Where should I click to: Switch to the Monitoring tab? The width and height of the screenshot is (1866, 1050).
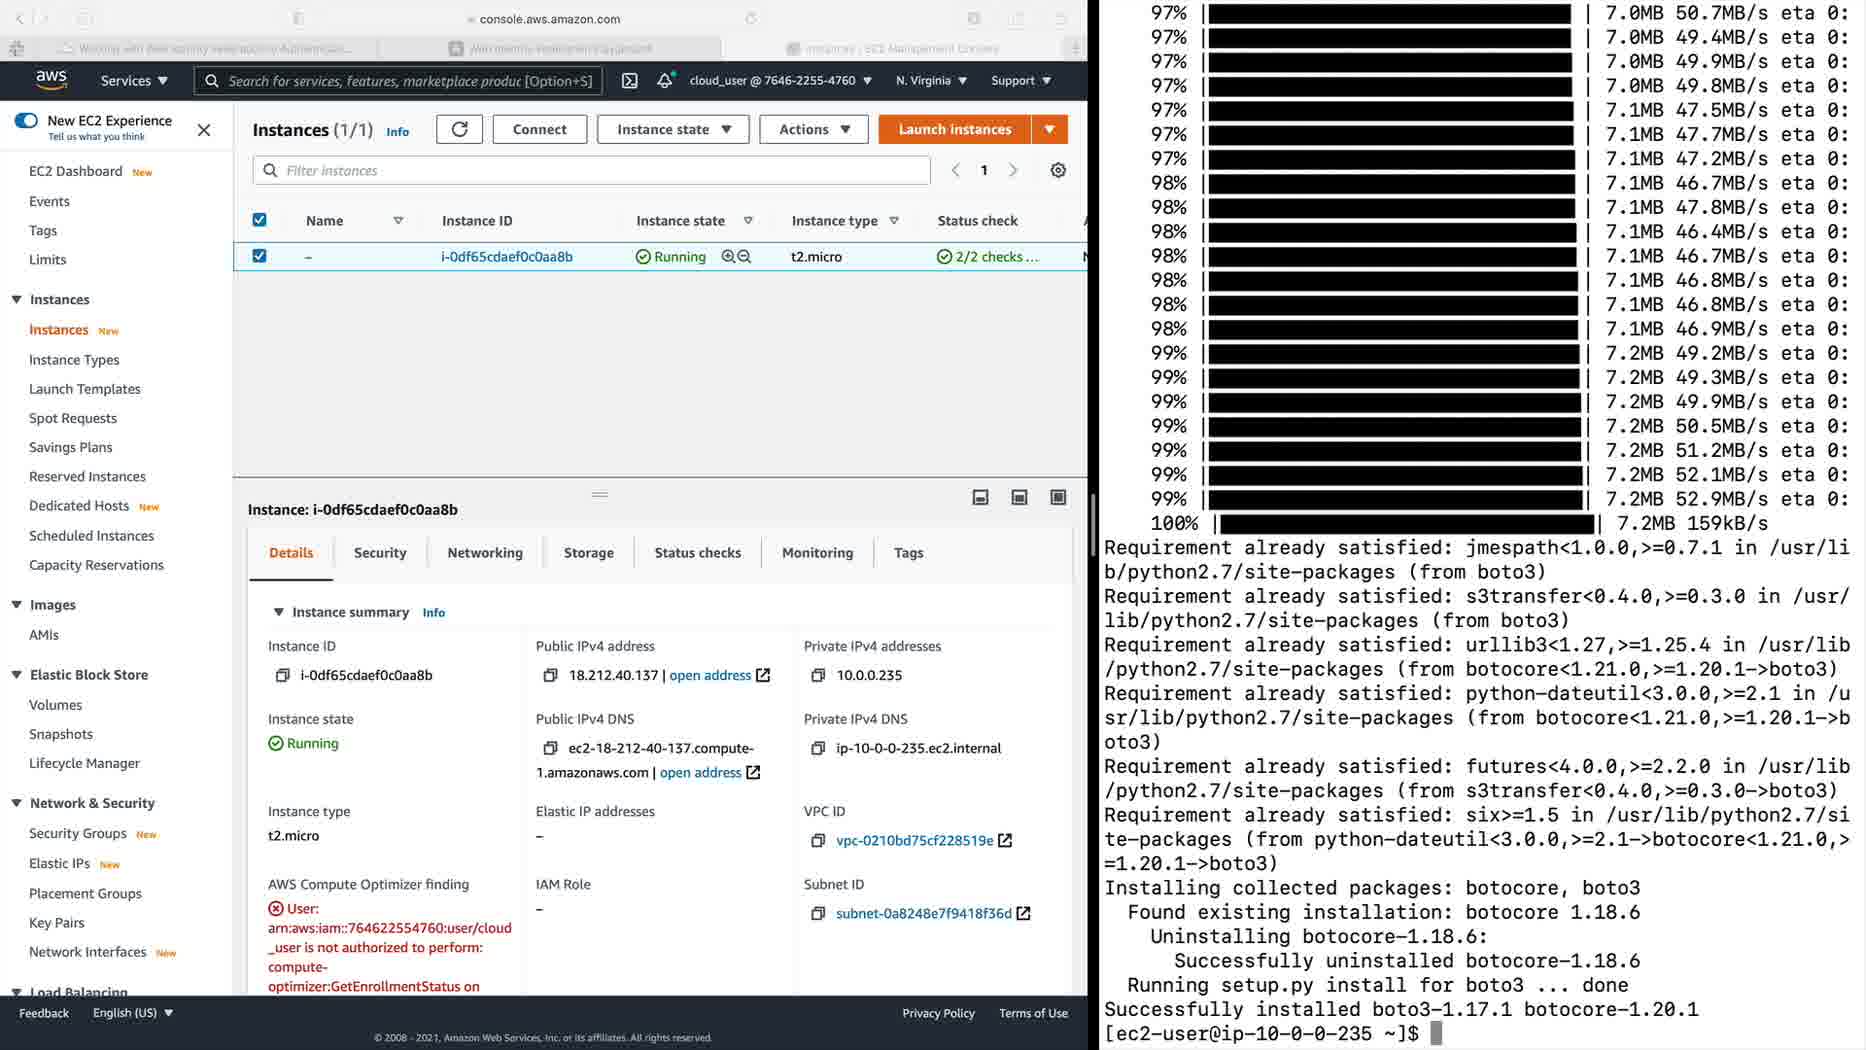[818, 553]
